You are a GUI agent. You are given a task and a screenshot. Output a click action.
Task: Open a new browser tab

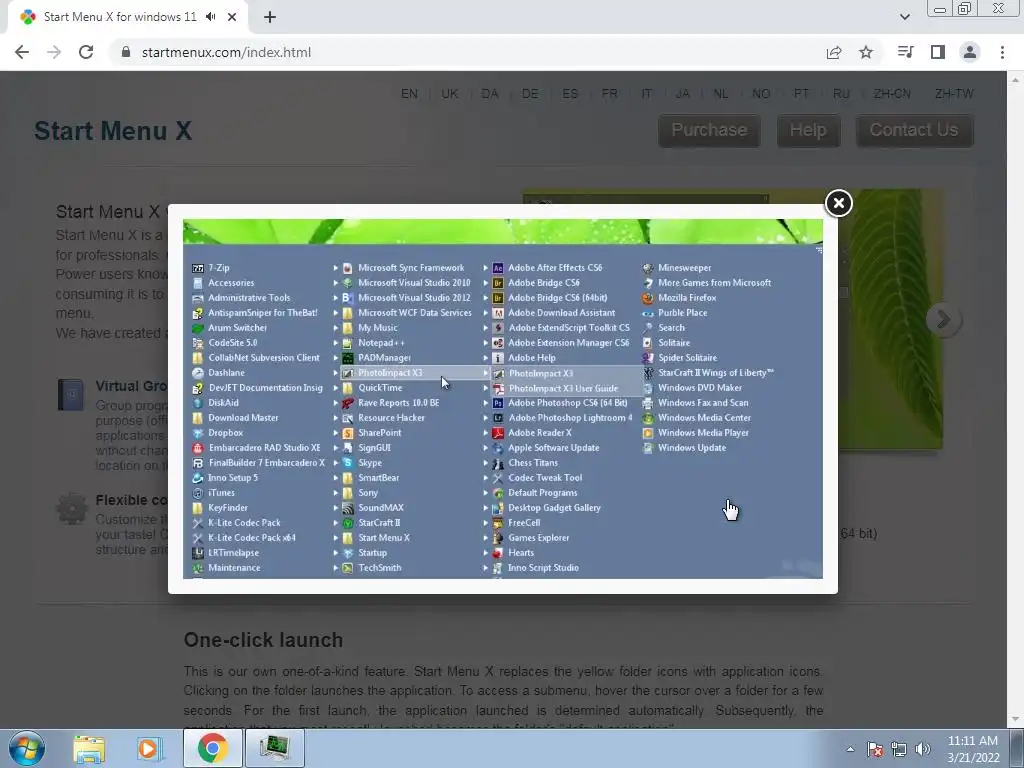pos(270,17)
